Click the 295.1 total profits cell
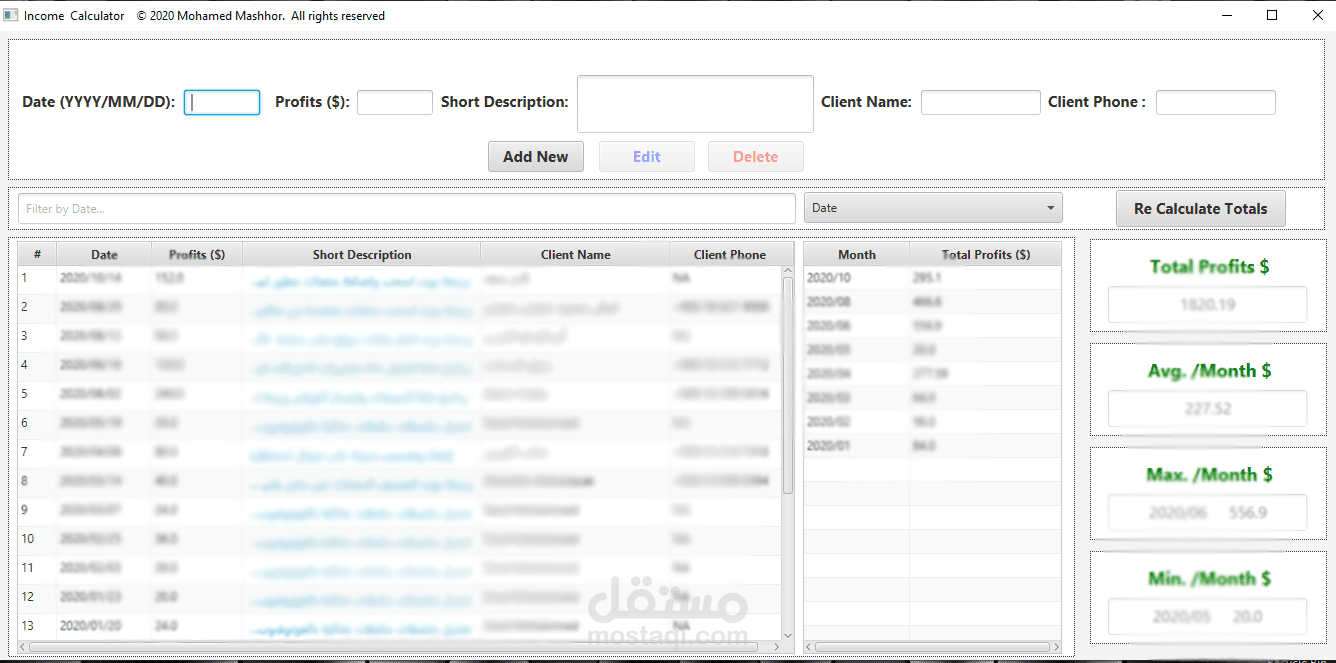1336x663 pixels. pos(985,278)
